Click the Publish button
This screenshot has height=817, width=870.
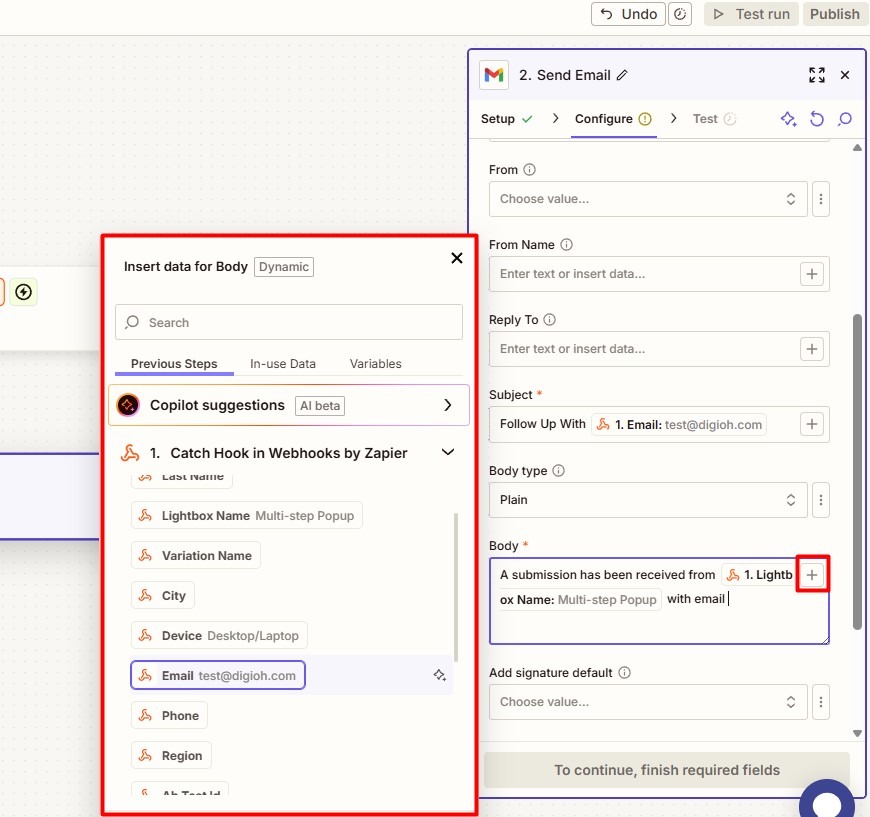point(834,14)
